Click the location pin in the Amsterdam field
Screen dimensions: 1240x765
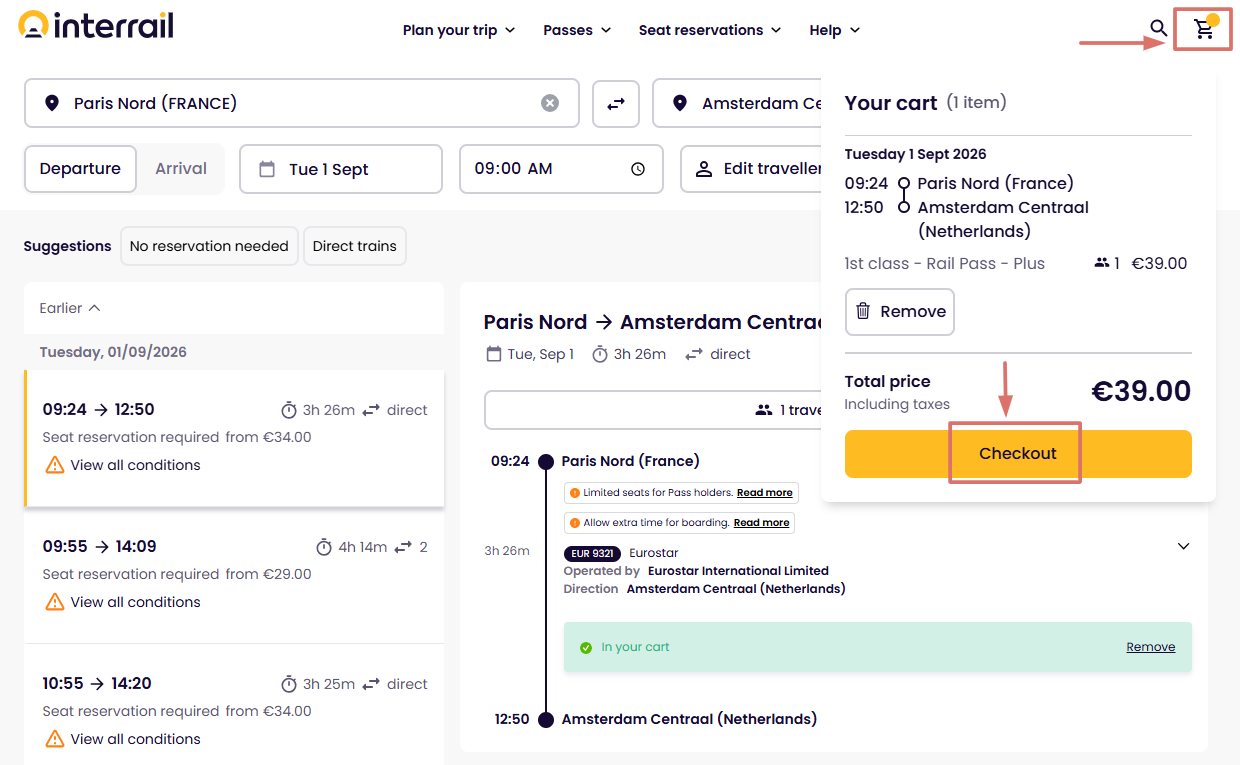[680, 103]
